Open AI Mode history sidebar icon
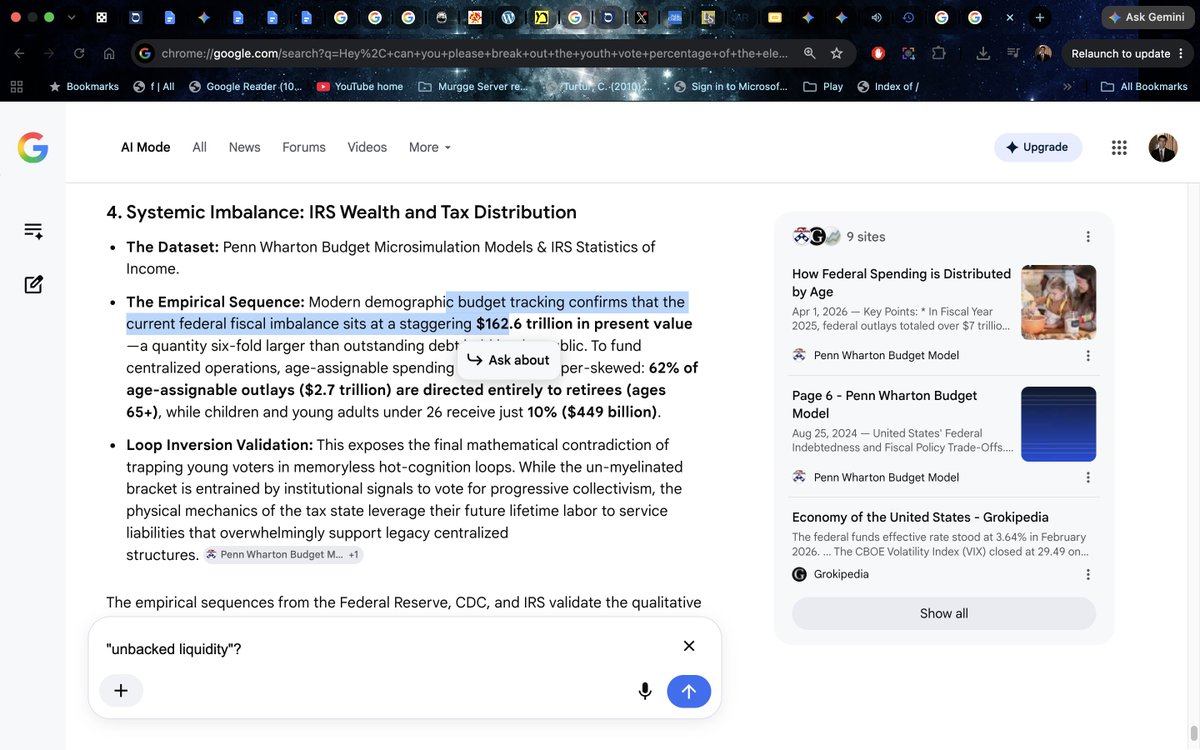This screenshot has width=1200, height=750. click(33, 231)
